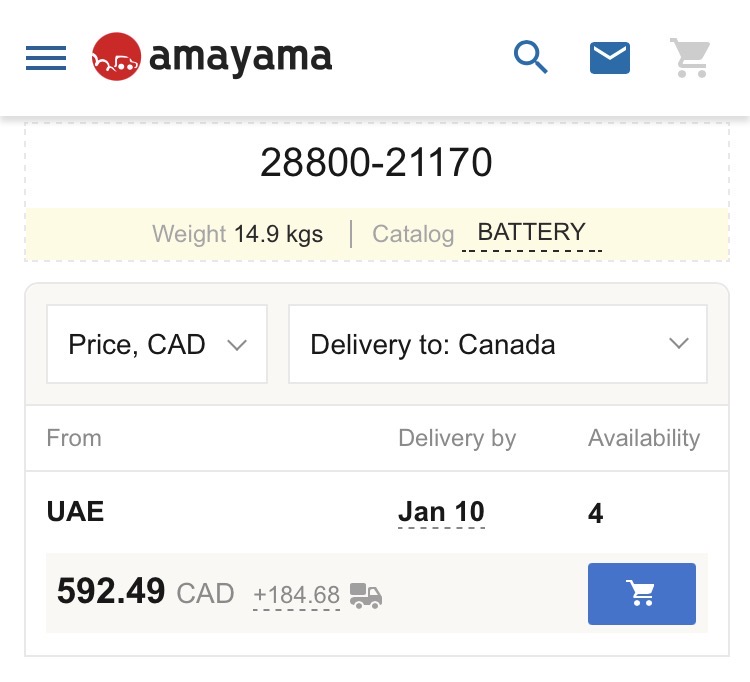The height and width of the screenshot is (682, 750).
Task: Click the BATTERY catalog link
Action: [531, 233]
